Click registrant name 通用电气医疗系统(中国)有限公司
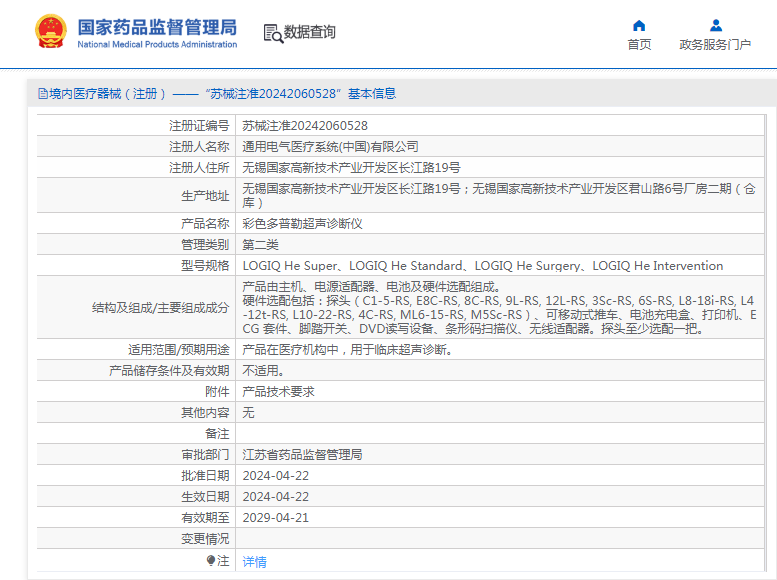Viewport: 777px width, 580px height. (x=330, y=147)
